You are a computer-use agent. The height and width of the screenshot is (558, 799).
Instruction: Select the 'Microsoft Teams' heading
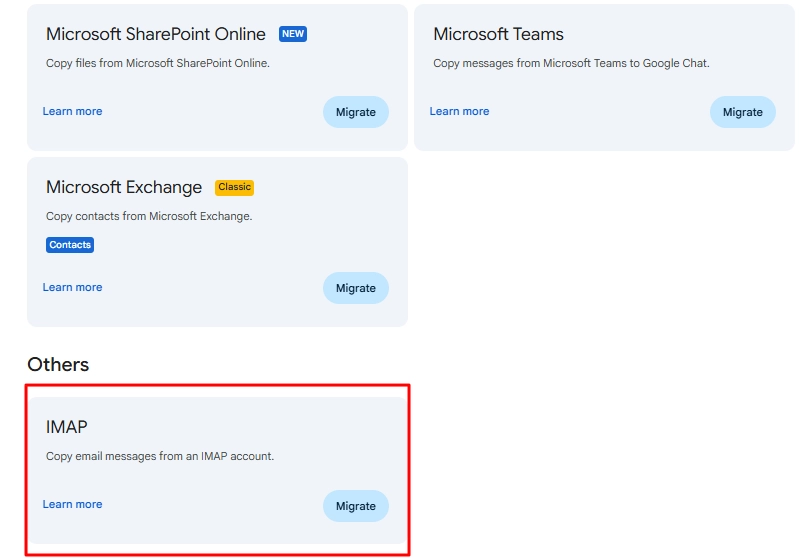[498, 34]
